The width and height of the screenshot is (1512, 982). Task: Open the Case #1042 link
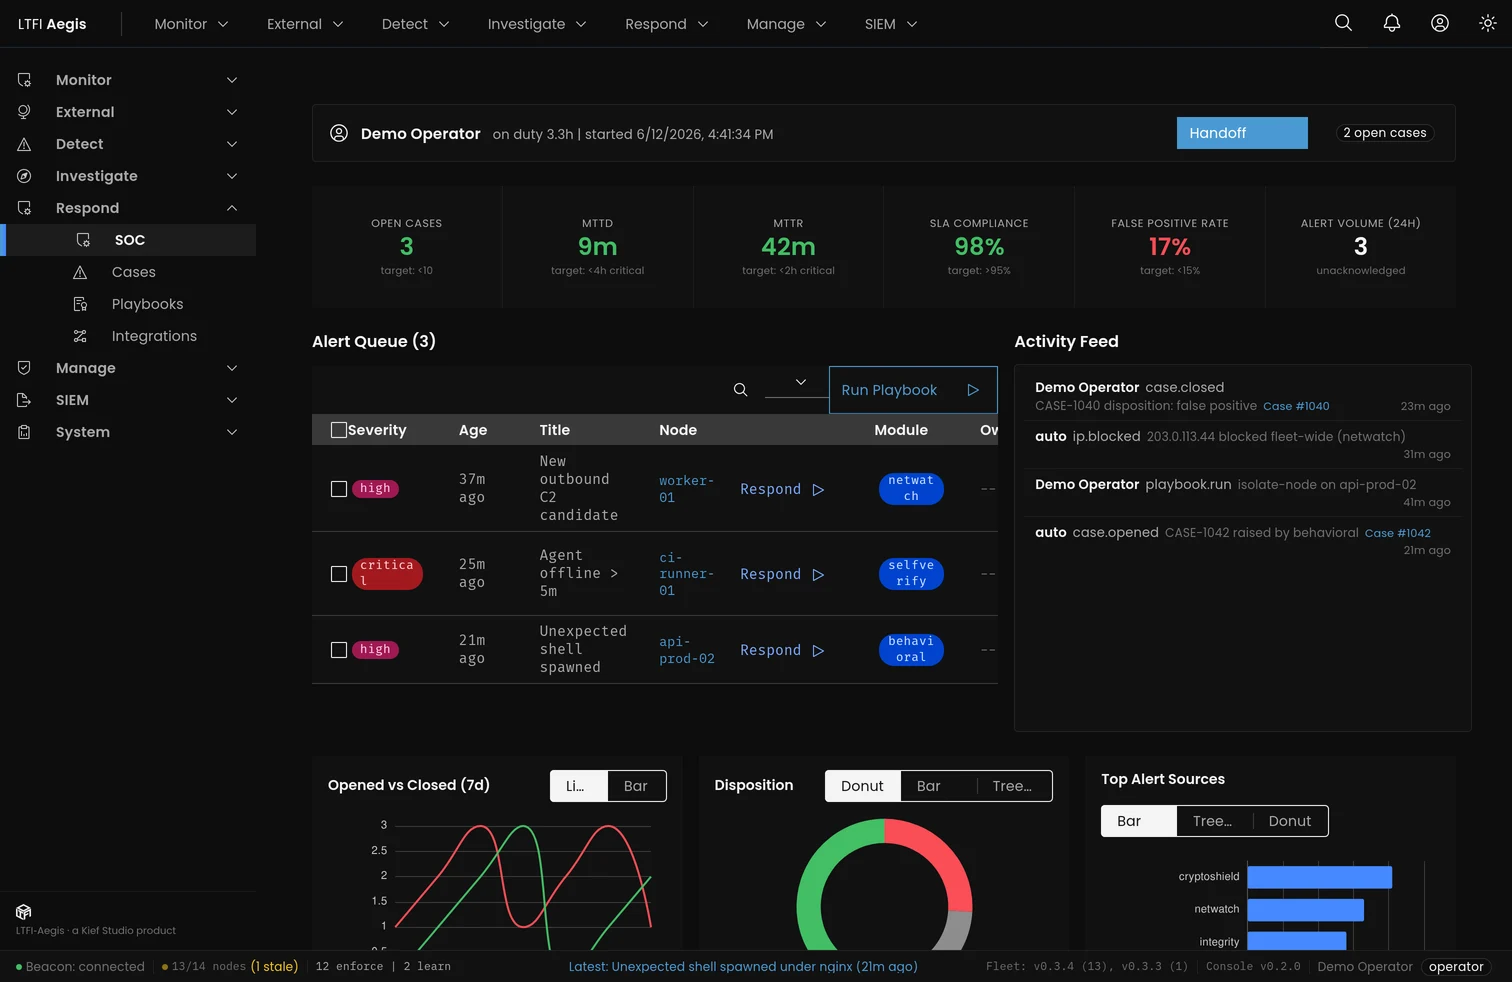(x=1398, y=533)
